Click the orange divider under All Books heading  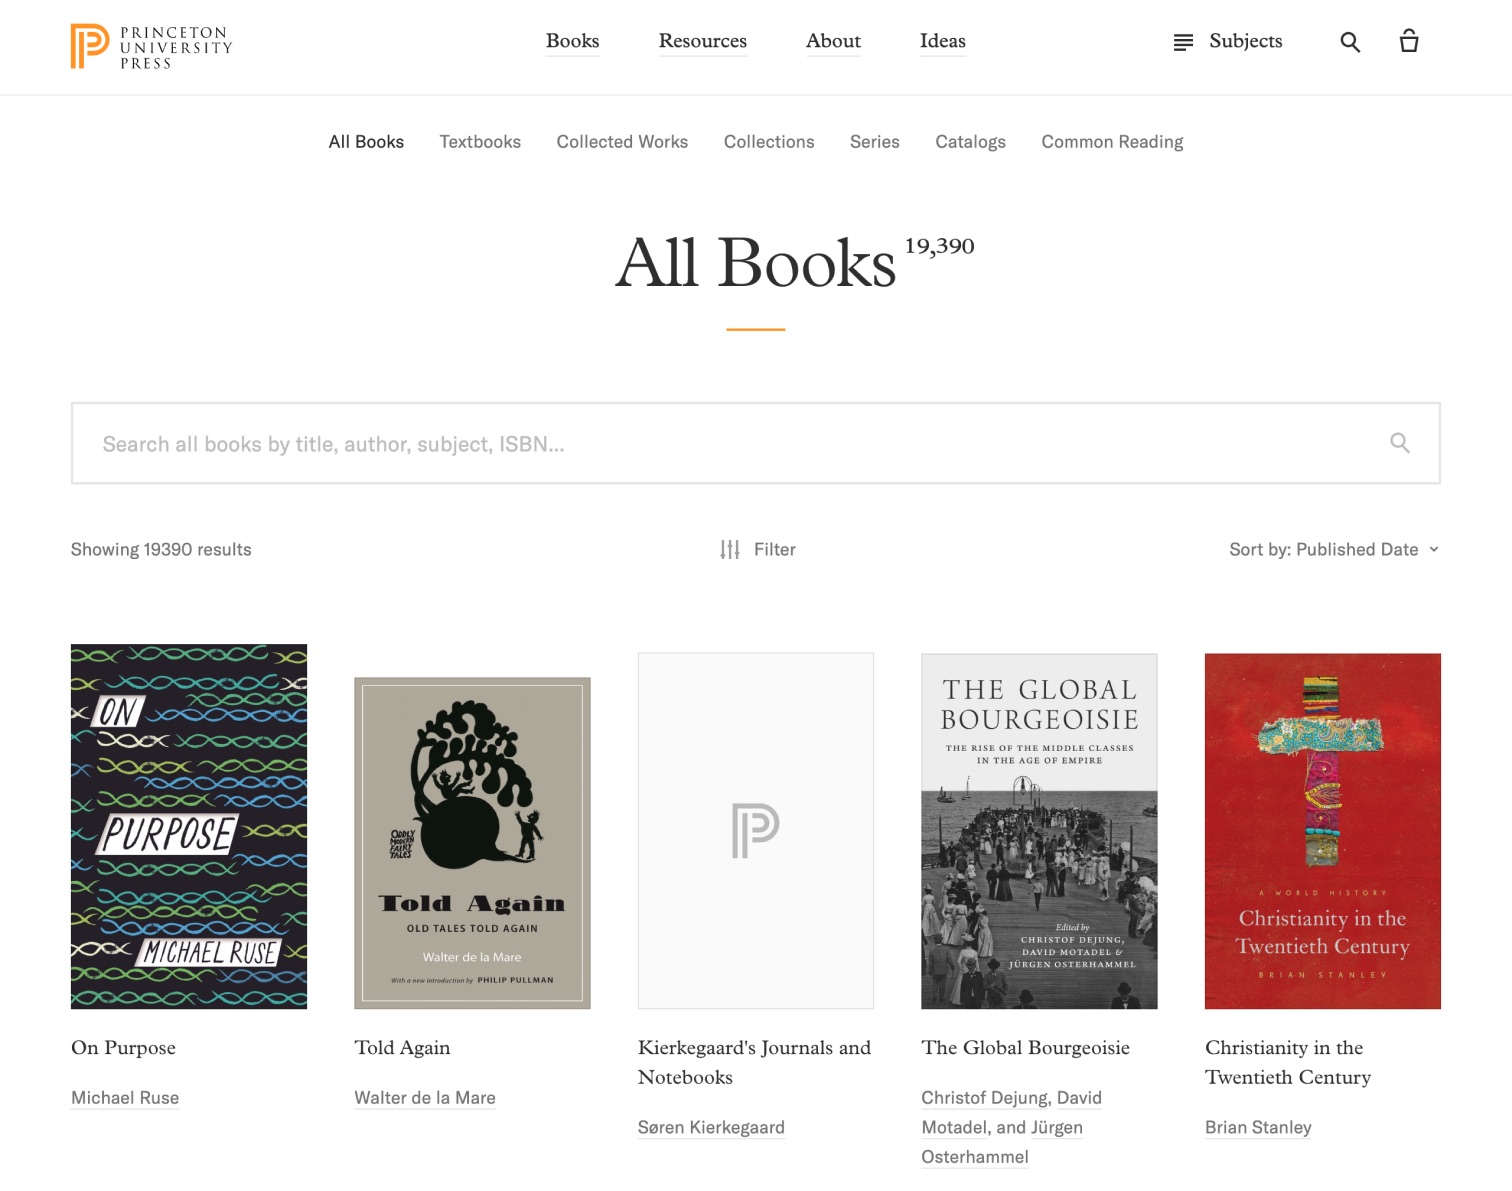click(x=756, y=327)
